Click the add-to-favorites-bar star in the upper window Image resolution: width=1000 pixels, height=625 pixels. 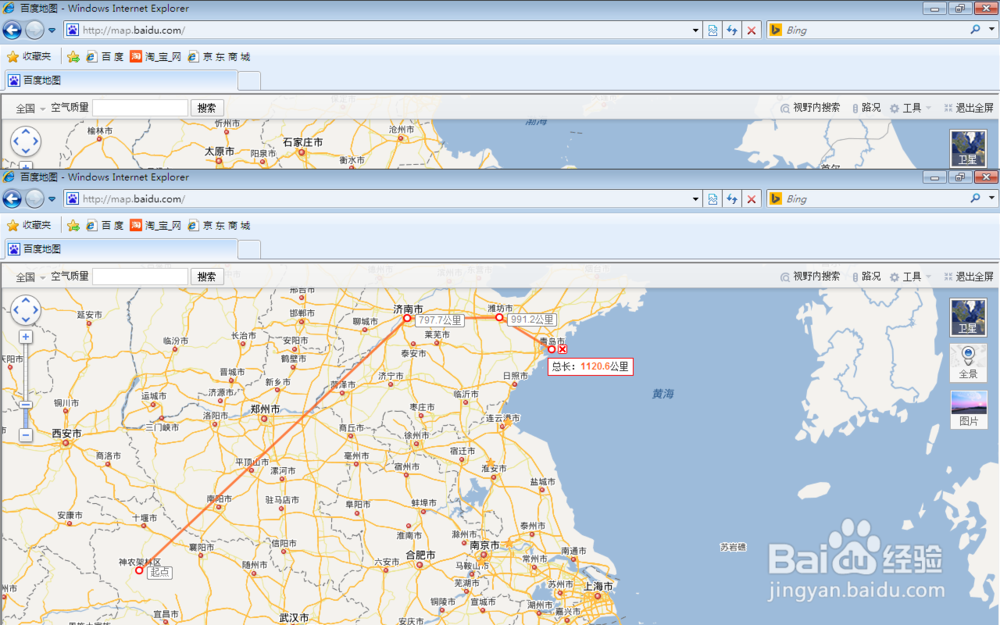pyautogui.click(x=73, y=57)
